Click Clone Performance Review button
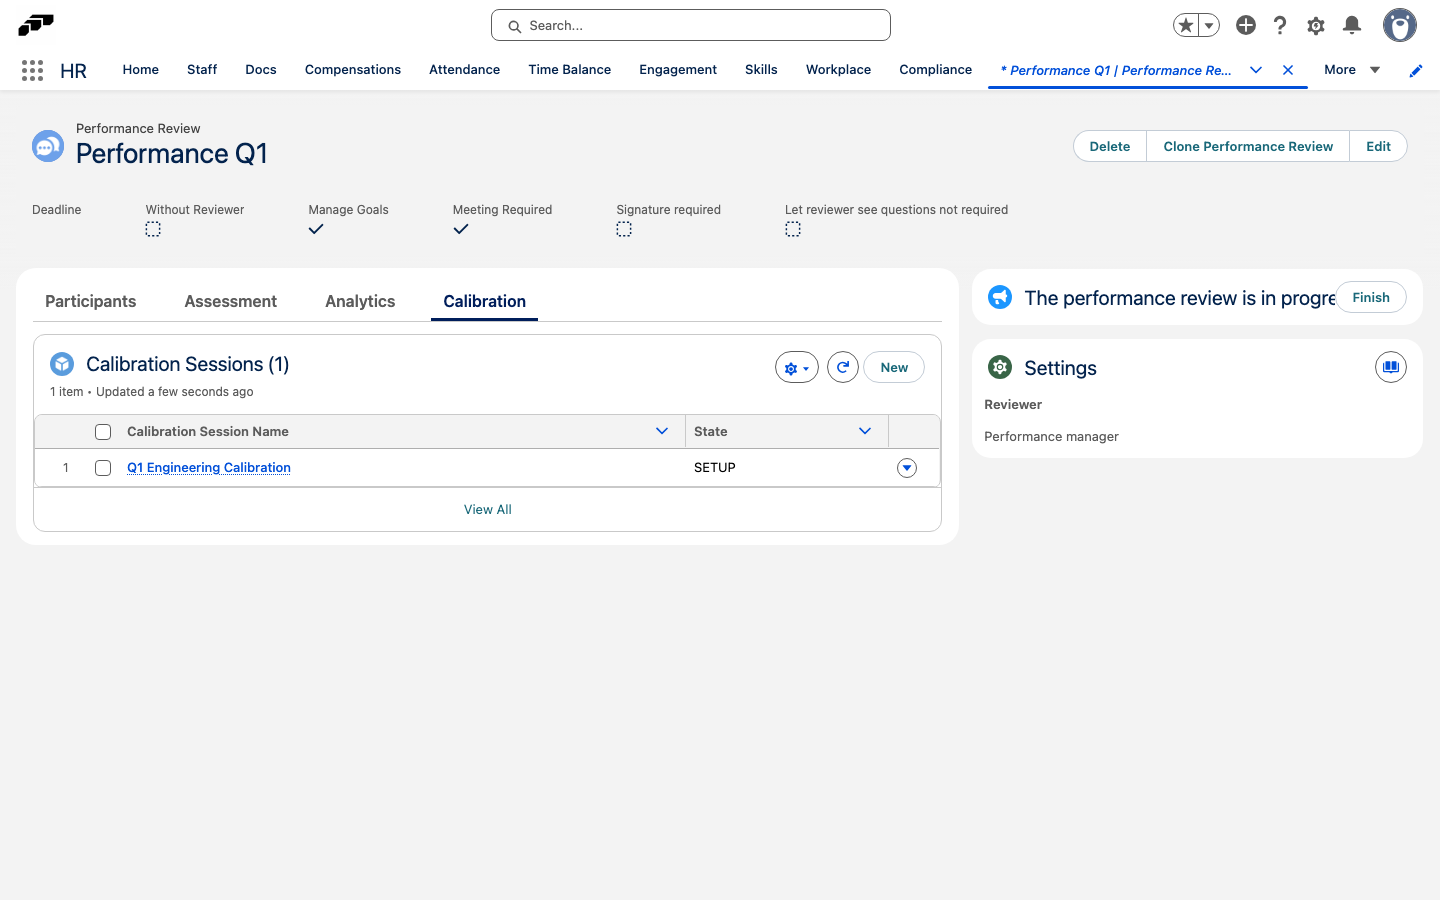Viewport: 1440px width, 900px height. (x=1248, y=146)
